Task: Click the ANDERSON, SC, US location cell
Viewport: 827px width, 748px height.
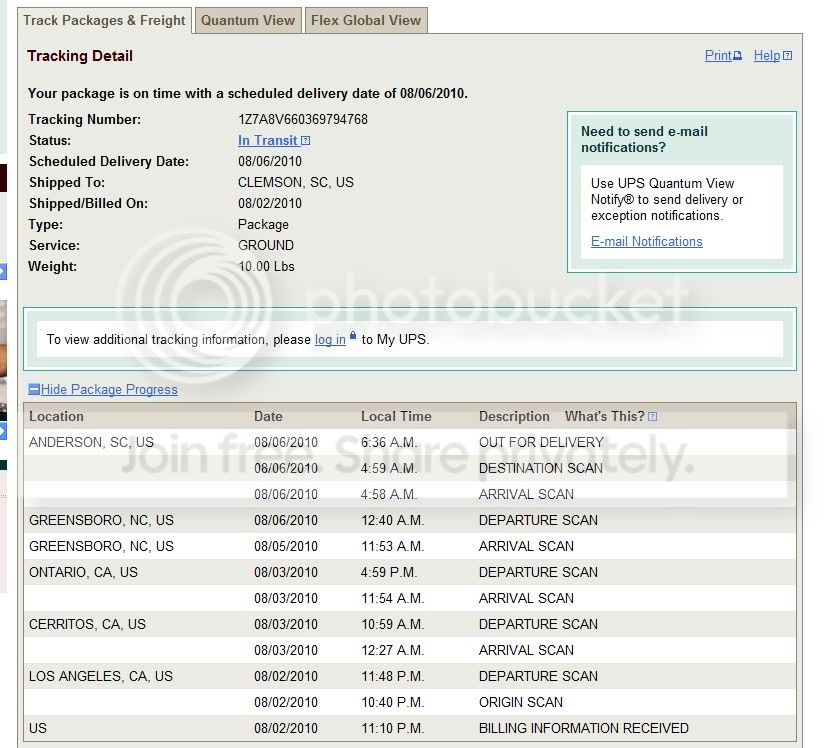Action: point(91,442)
